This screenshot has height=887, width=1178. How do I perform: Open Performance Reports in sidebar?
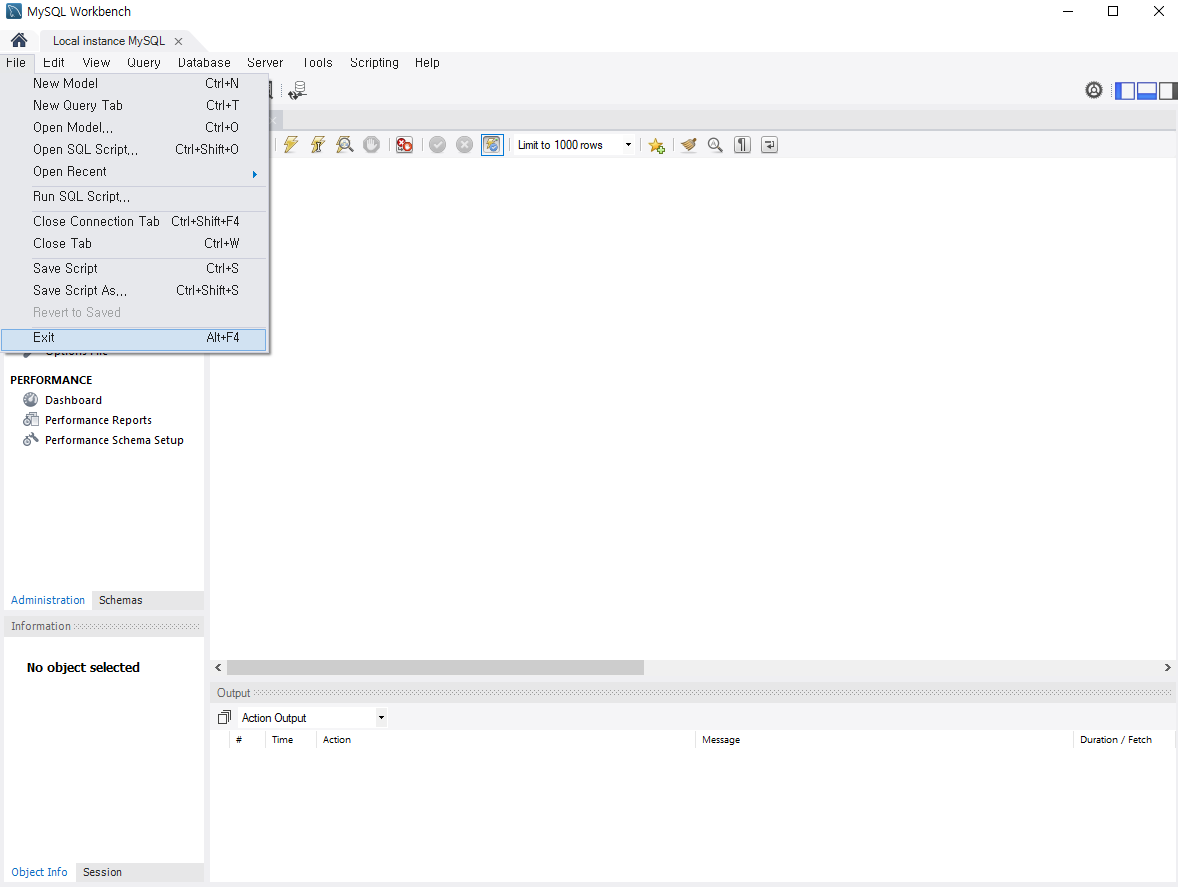coord(98,420)
